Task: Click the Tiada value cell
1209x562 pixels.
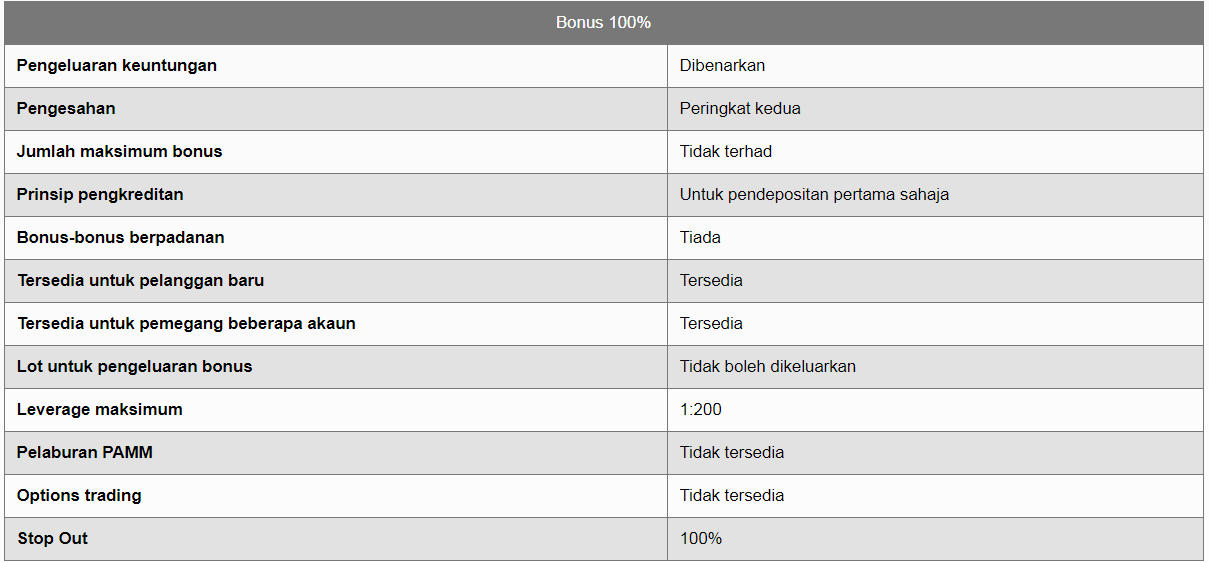Action: tap(935, 238)
